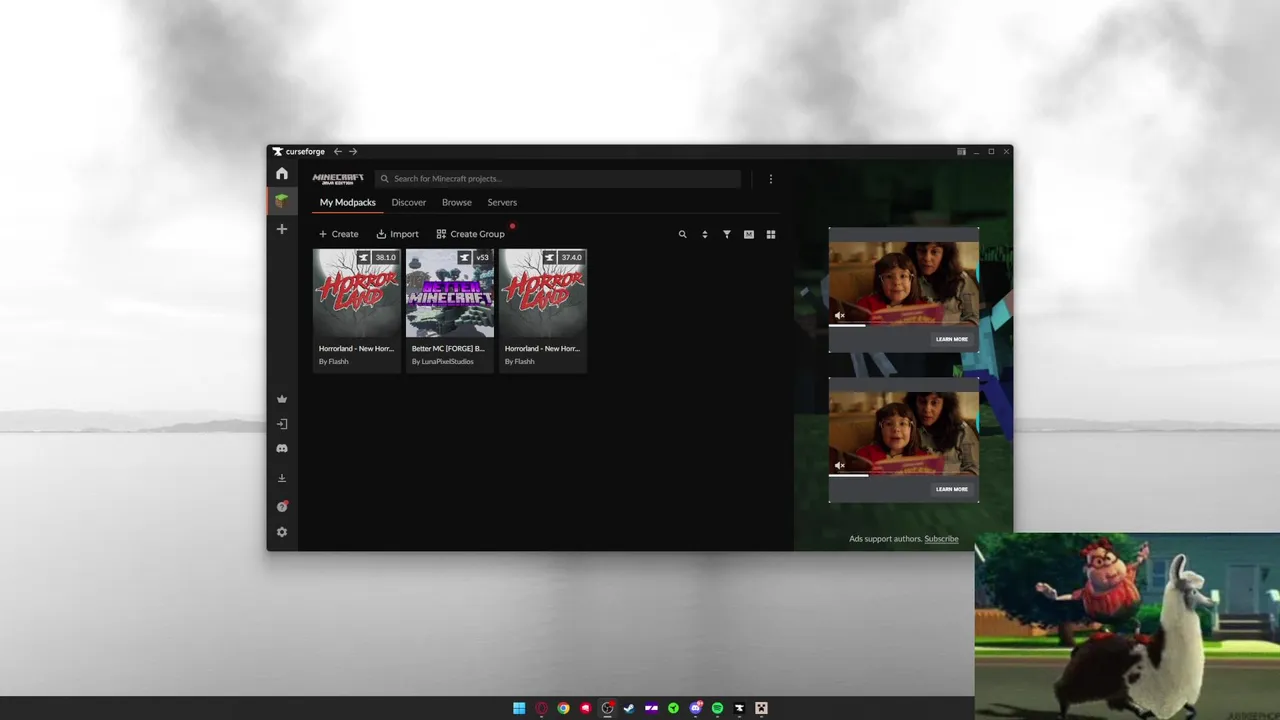Open the modpack filter funnel
The height and width of the screenshot is (720, 1280).
pyautogui.click(x=727, y=234)
